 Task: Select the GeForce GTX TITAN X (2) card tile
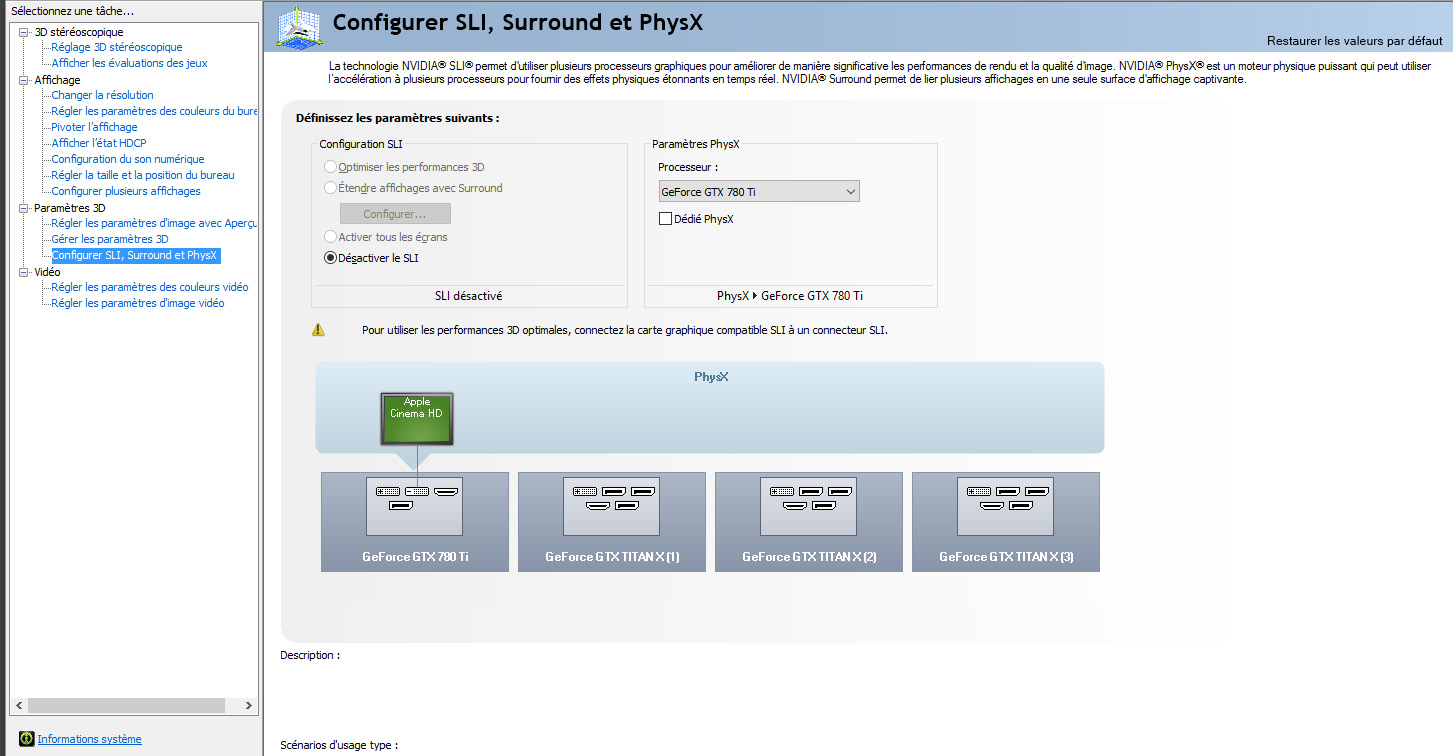[x=809, y=522]
